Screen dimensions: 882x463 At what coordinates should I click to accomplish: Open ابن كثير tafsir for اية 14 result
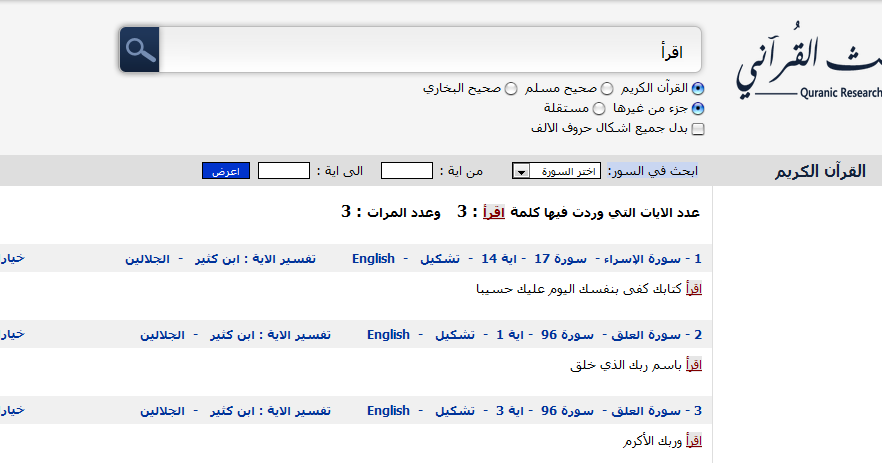pos(217,259)
